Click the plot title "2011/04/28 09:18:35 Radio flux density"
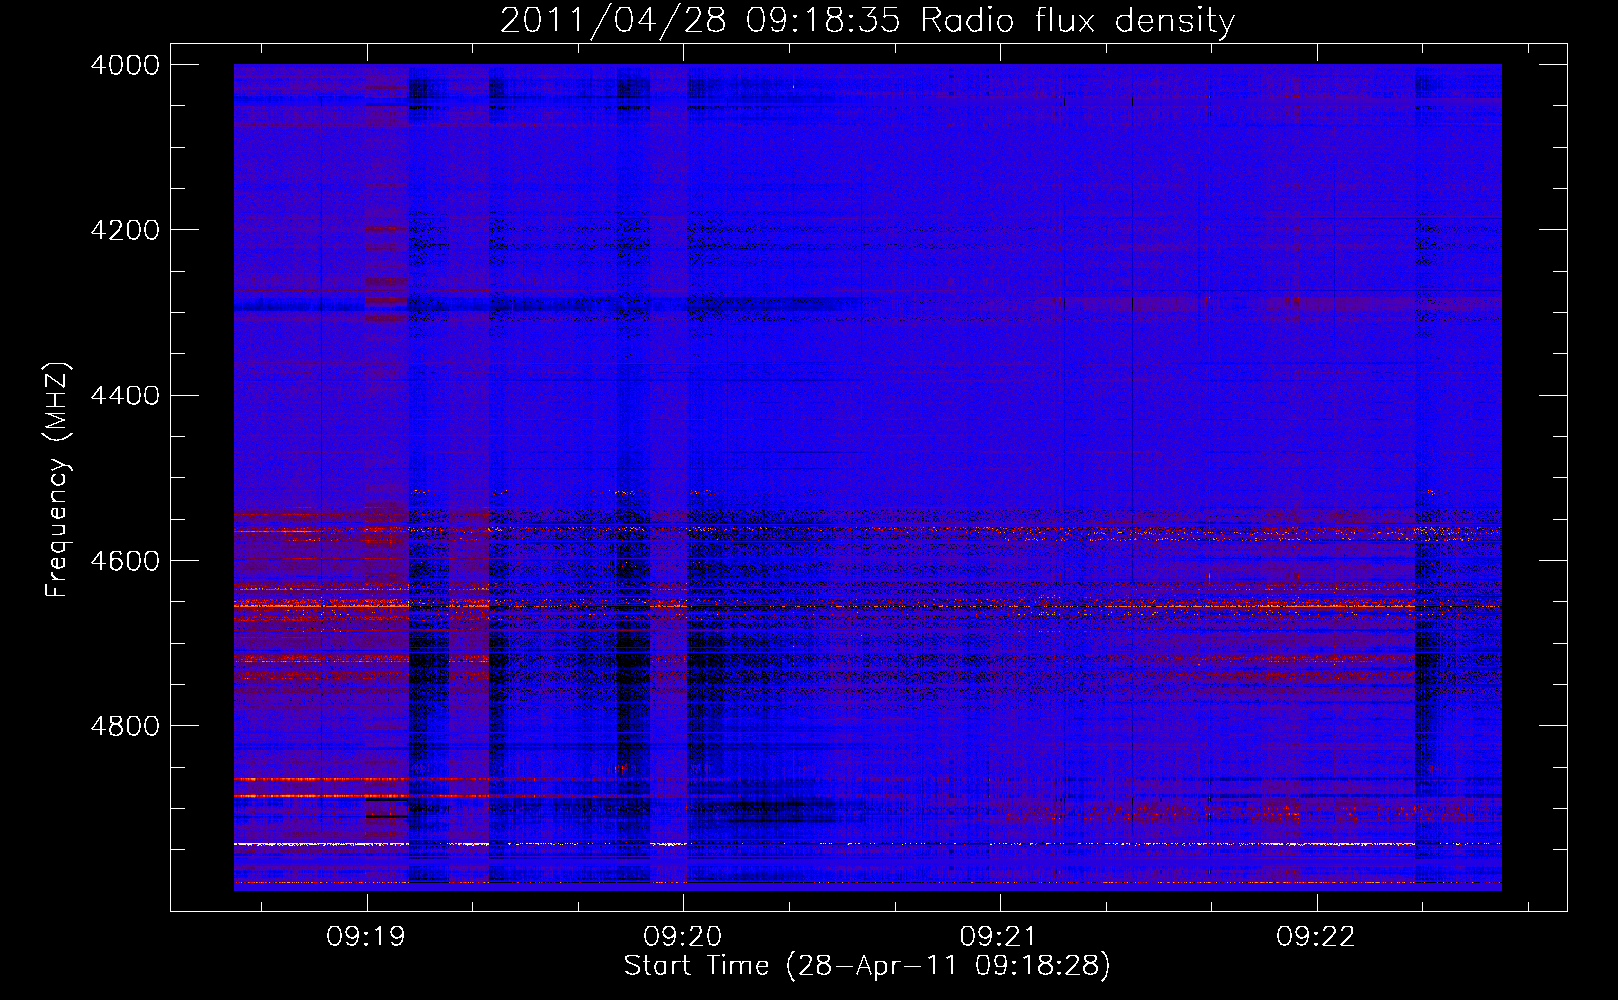Screen dimensions: 1618x1000 point(867,21)
